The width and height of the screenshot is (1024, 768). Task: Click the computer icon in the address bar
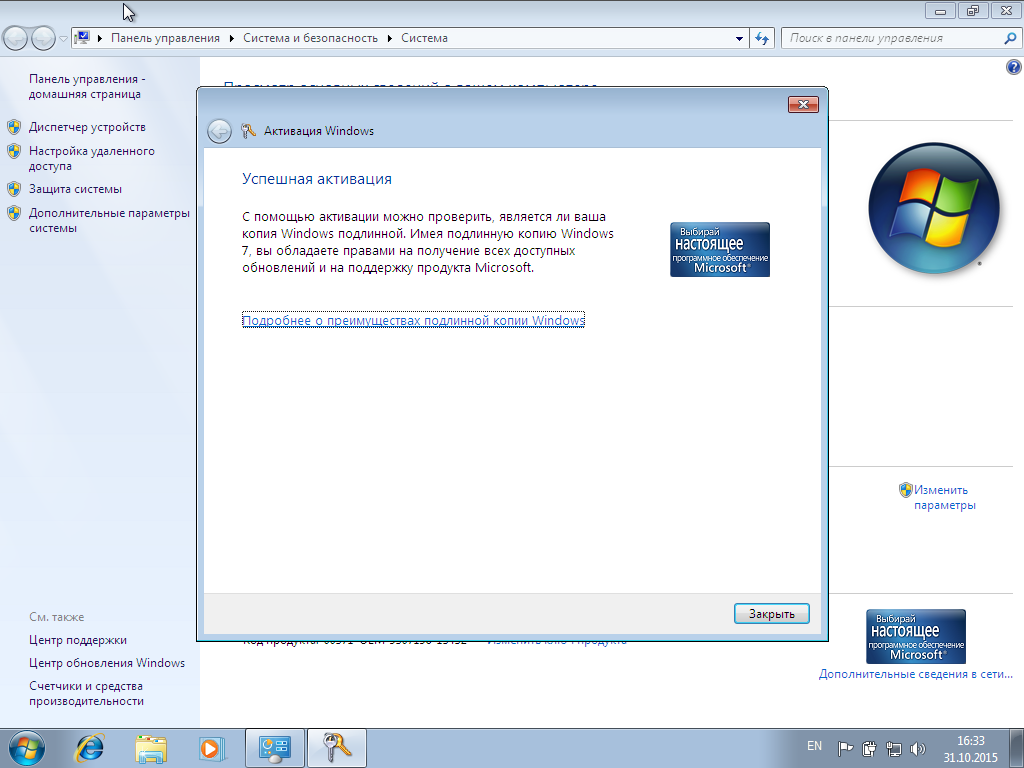(82, 38)
